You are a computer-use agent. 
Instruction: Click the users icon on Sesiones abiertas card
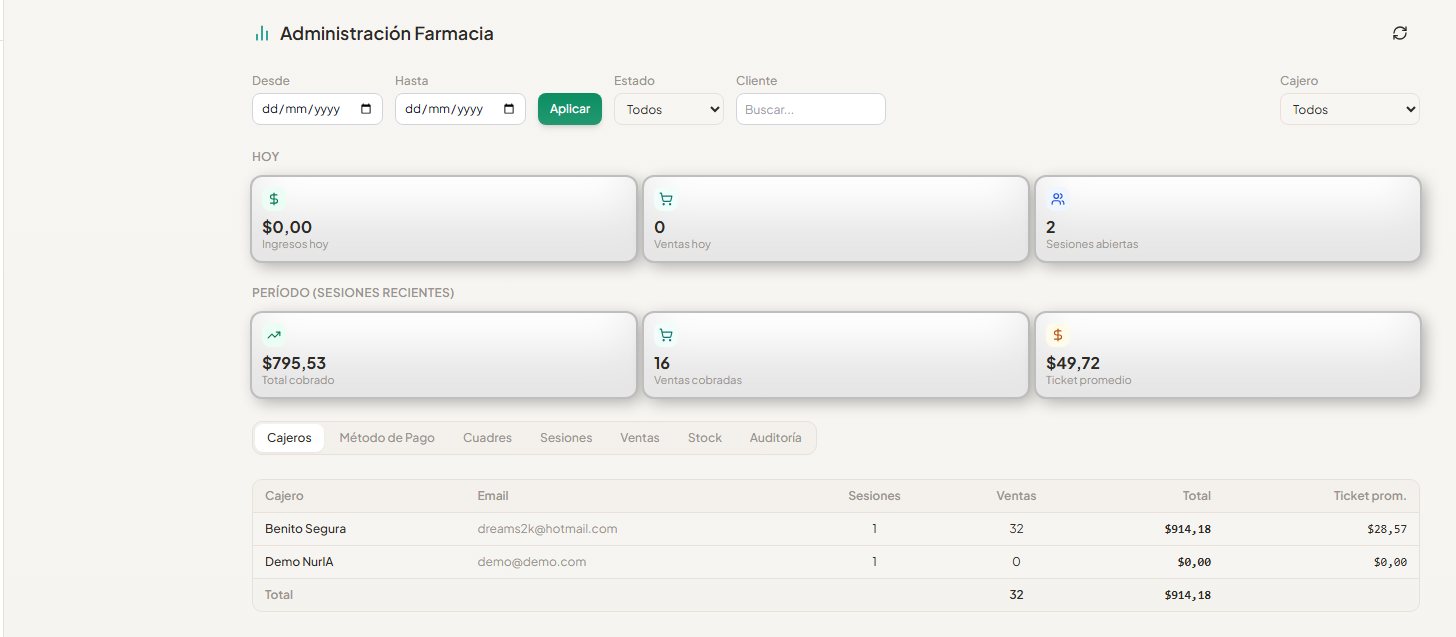point(1058,199)
